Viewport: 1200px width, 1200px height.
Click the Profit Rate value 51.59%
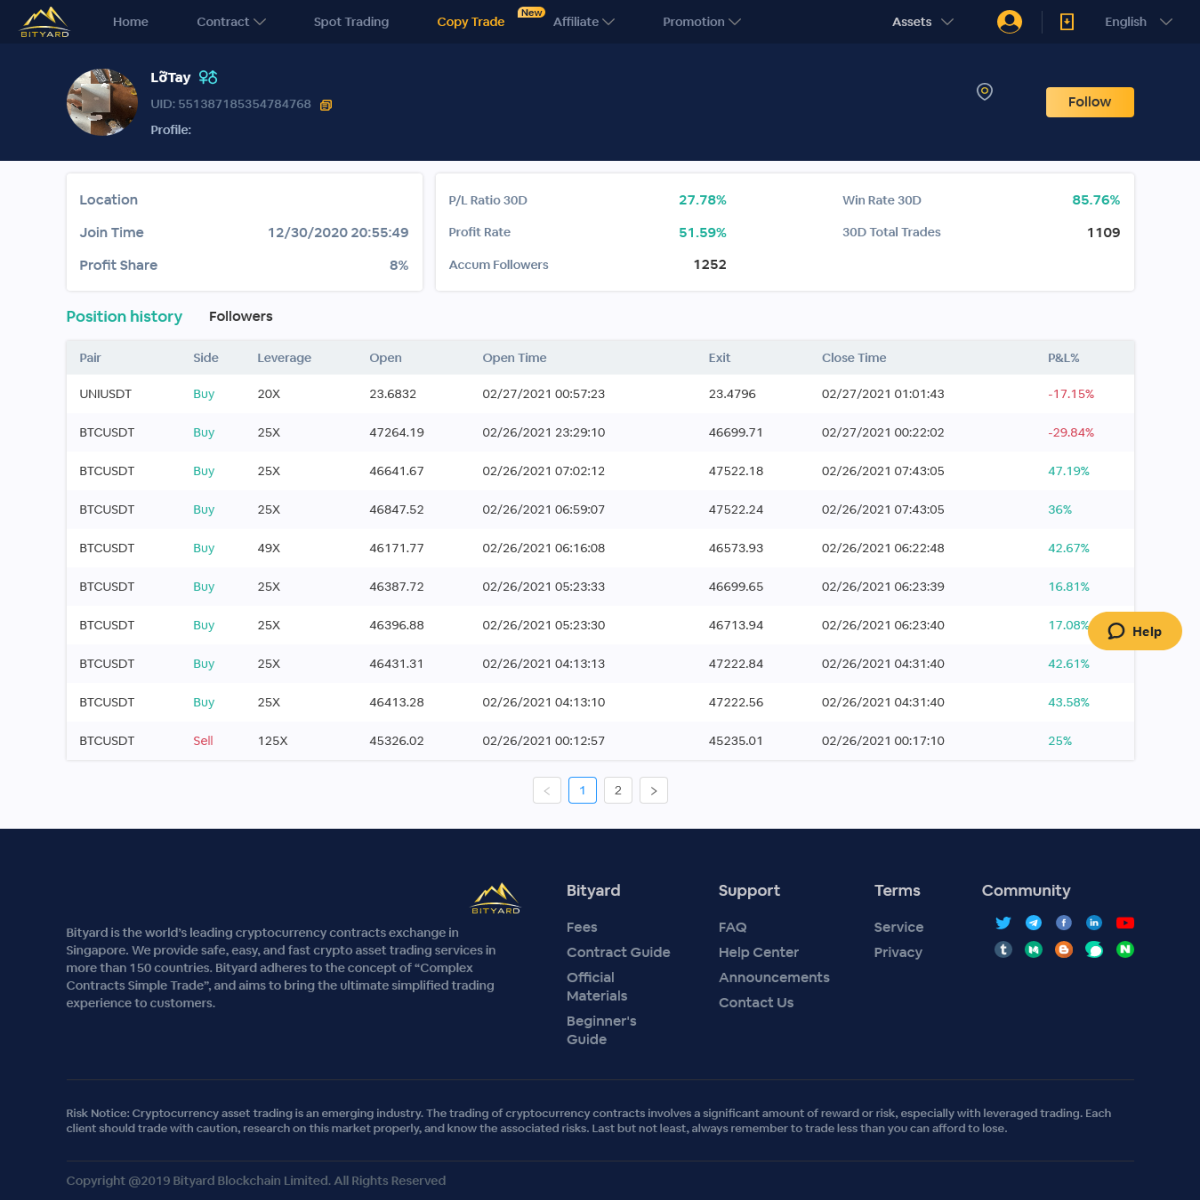703,232
